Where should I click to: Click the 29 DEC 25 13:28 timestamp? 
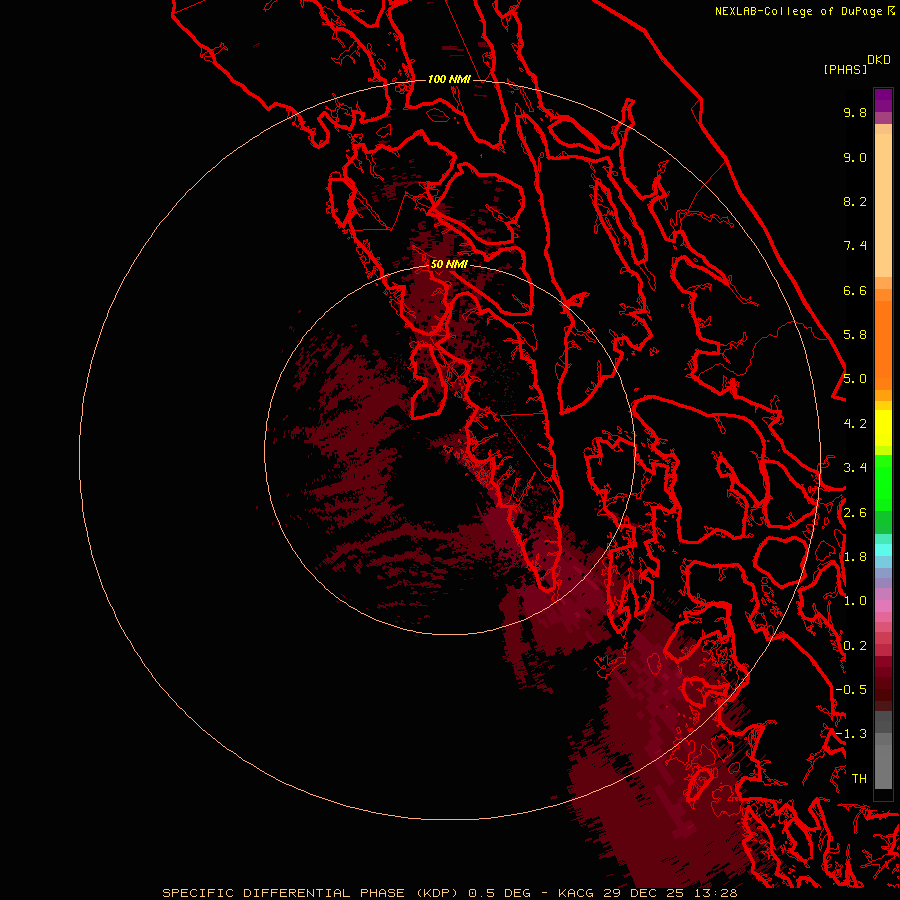point(670,893)
